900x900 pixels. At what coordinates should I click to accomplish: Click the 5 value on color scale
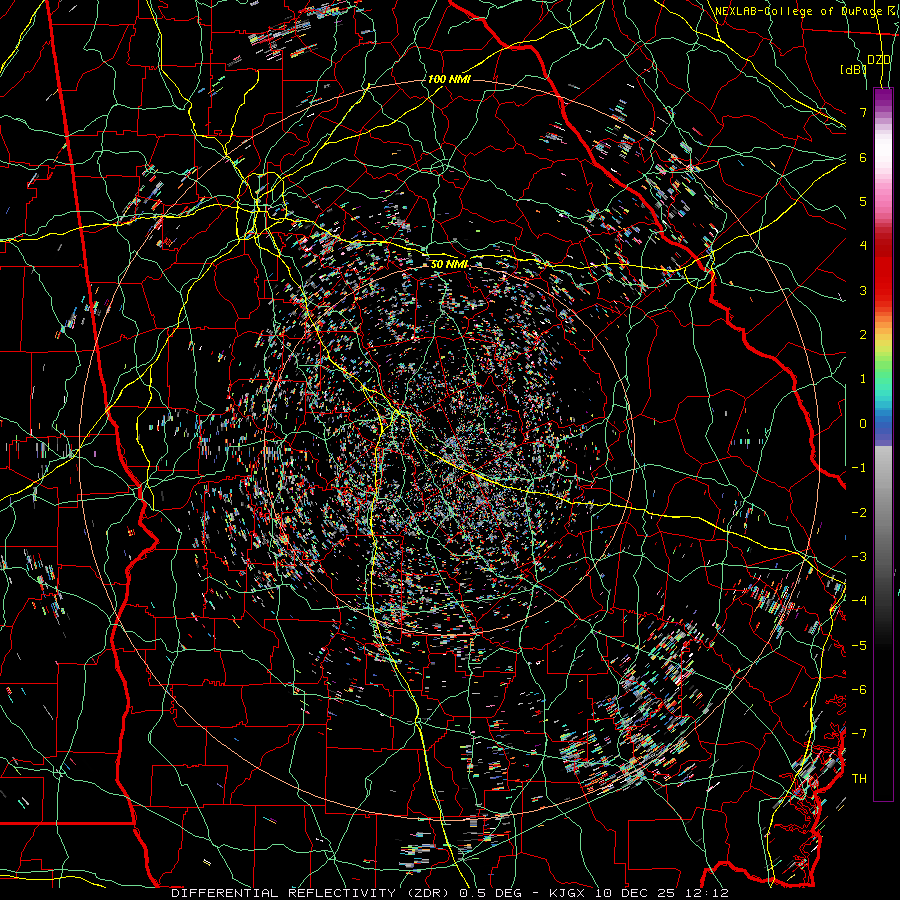point(863,201)
